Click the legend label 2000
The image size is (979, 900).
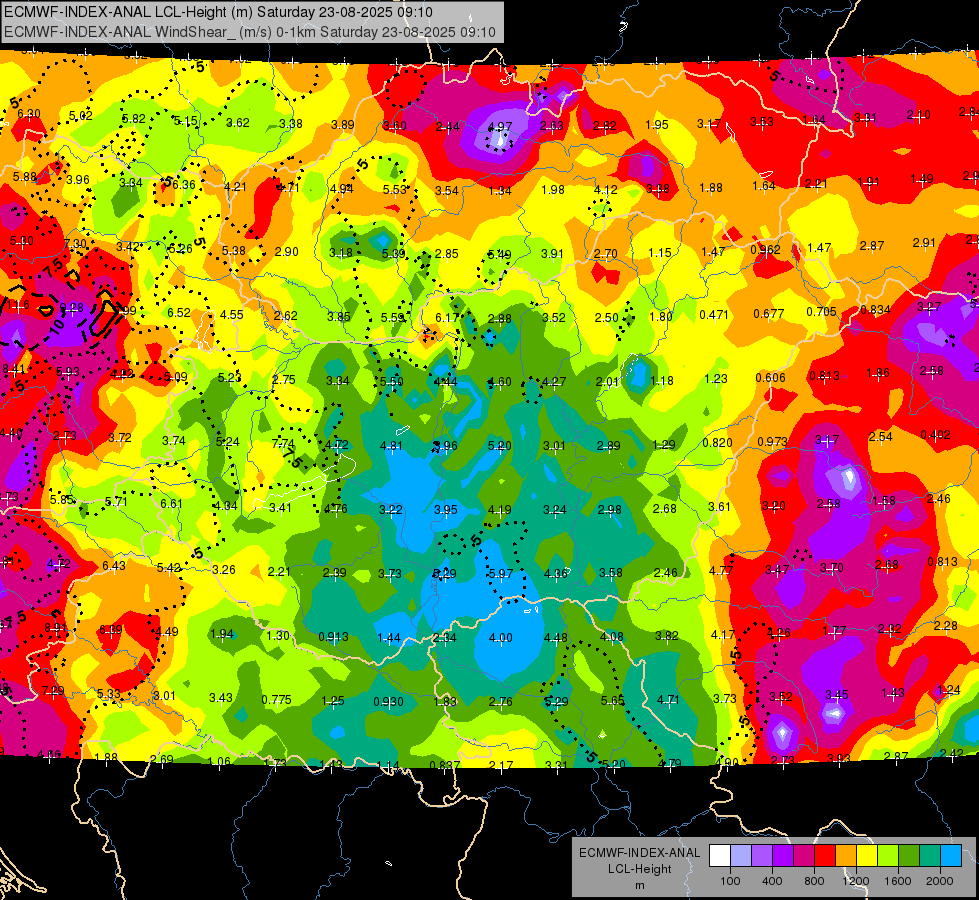[939, 881]
